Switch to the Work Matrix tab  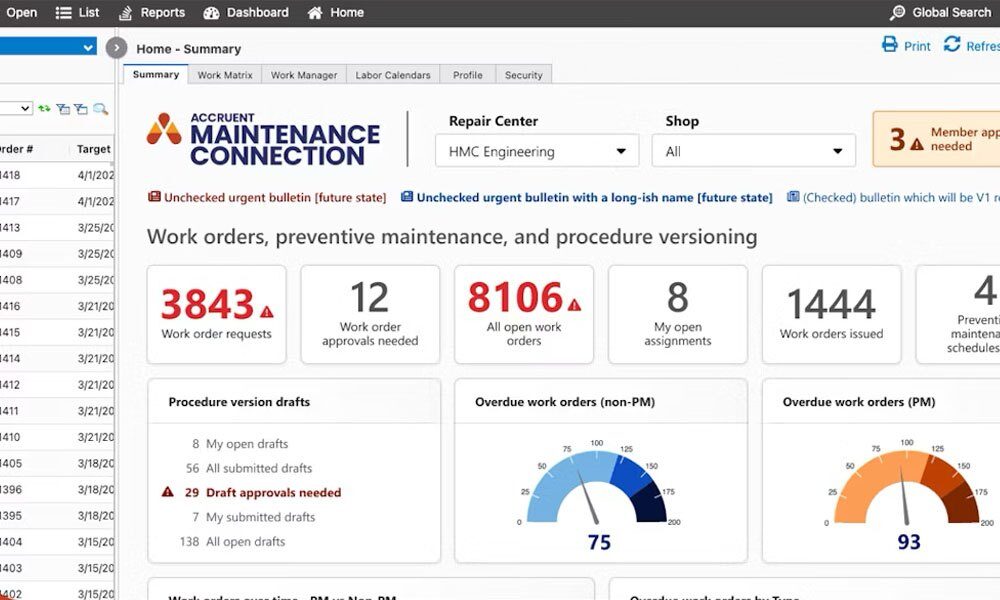224,74
